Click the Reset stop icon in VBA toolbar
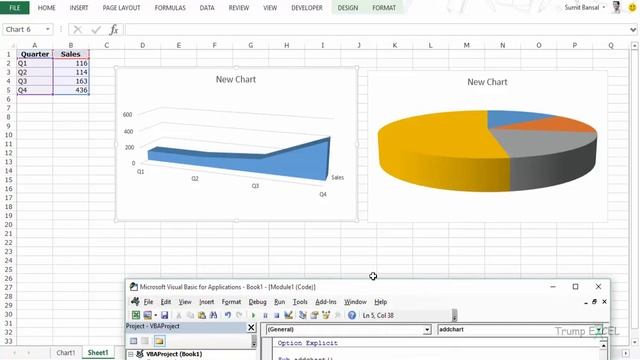Viewport: 640px width, 360px height. pyautogui.click(x=276, y=315)
